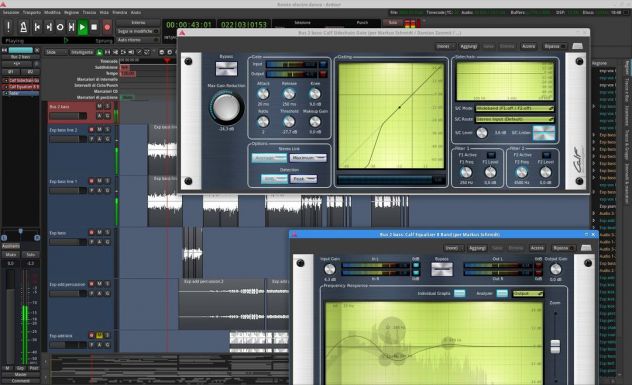This screenshot has width=632, height=385.
Task: Click the panic exclamation icon in transport bar
Action: tap(8, 27)
